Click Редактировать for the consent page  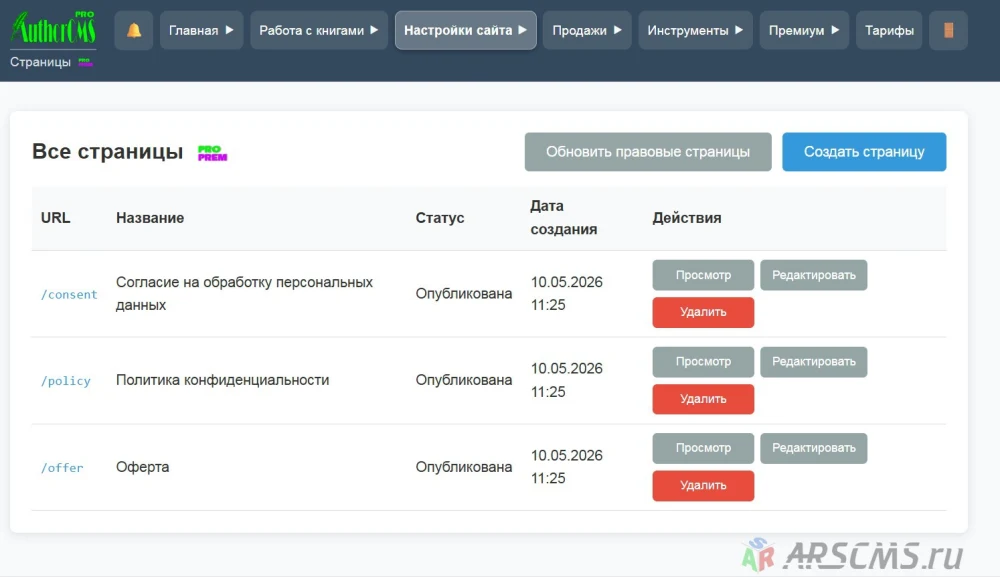[814, 275]
